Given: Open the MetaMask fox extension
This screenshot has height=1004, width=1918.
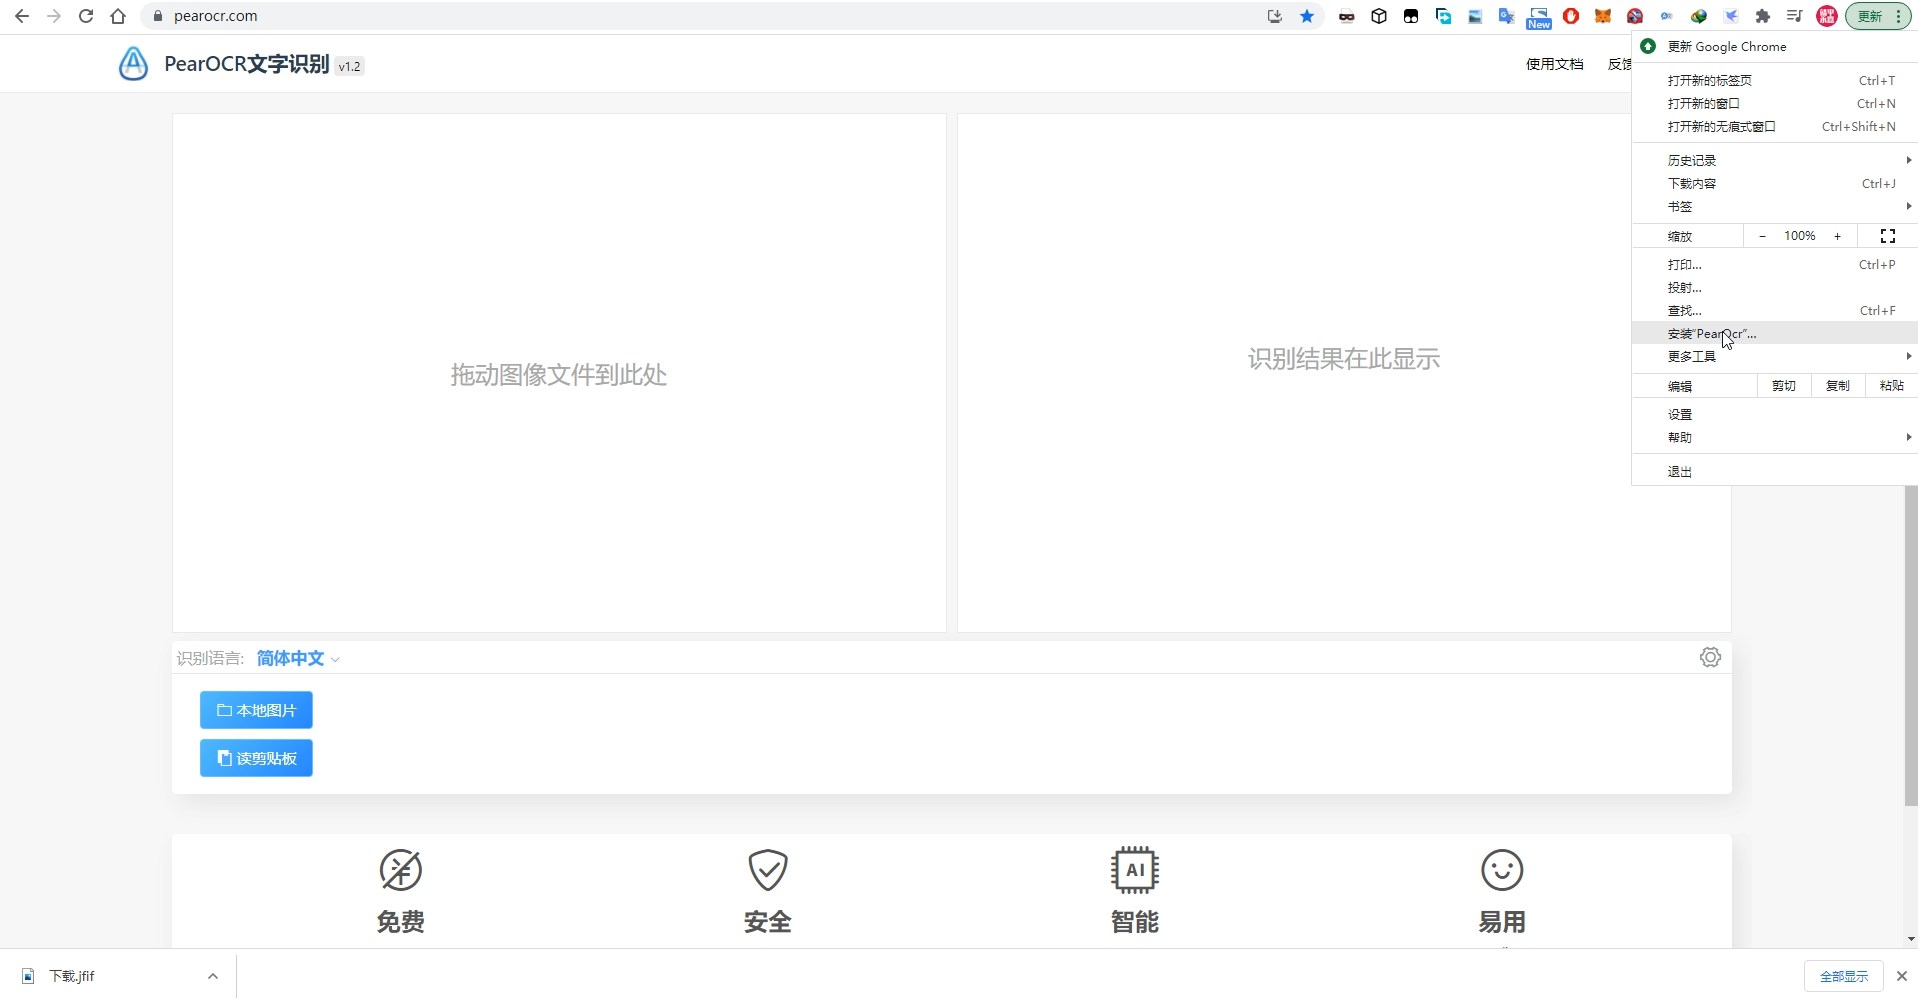Looking at the screenshot, I should (x=1603, y=16).
